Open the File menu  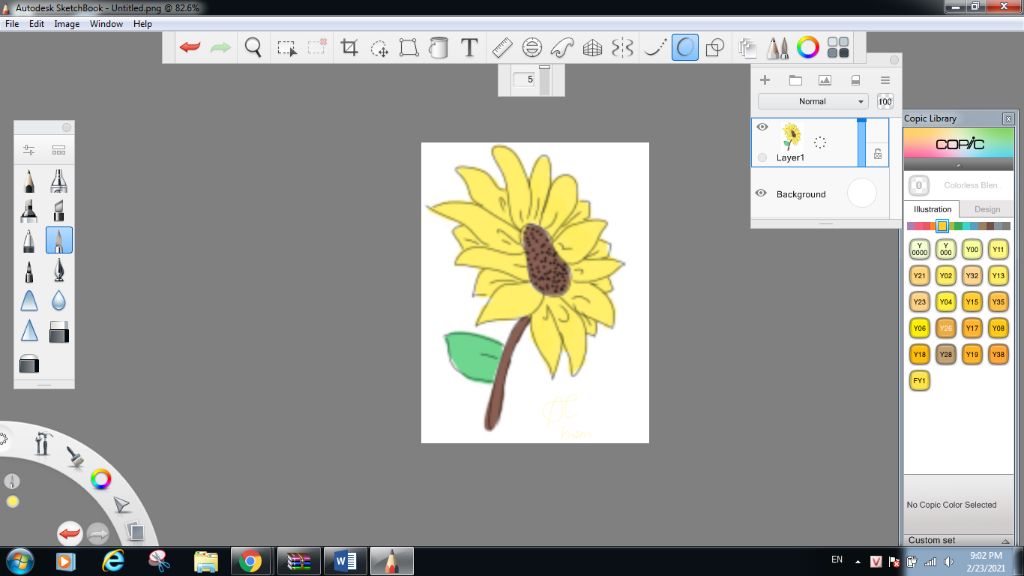point(12,24)
